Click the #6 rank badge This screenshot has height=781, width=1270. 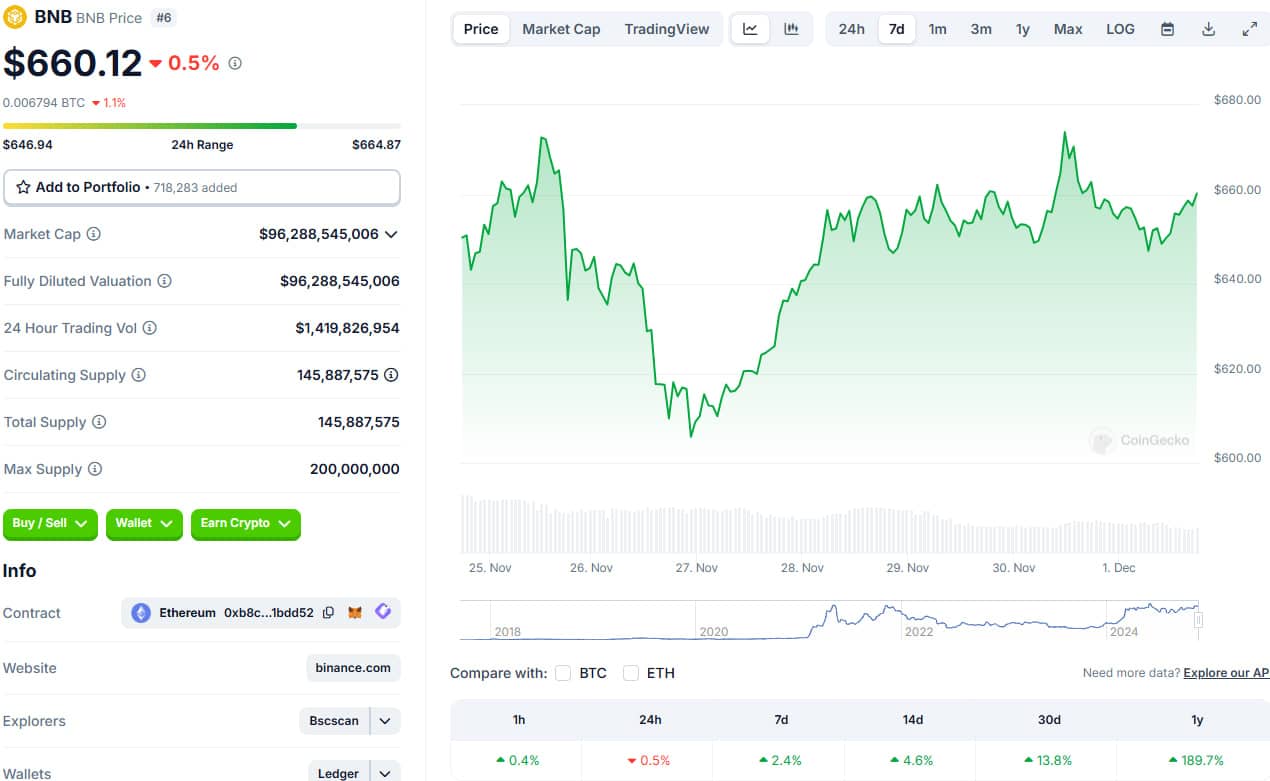pyautogui.click(x=163, y=17)
